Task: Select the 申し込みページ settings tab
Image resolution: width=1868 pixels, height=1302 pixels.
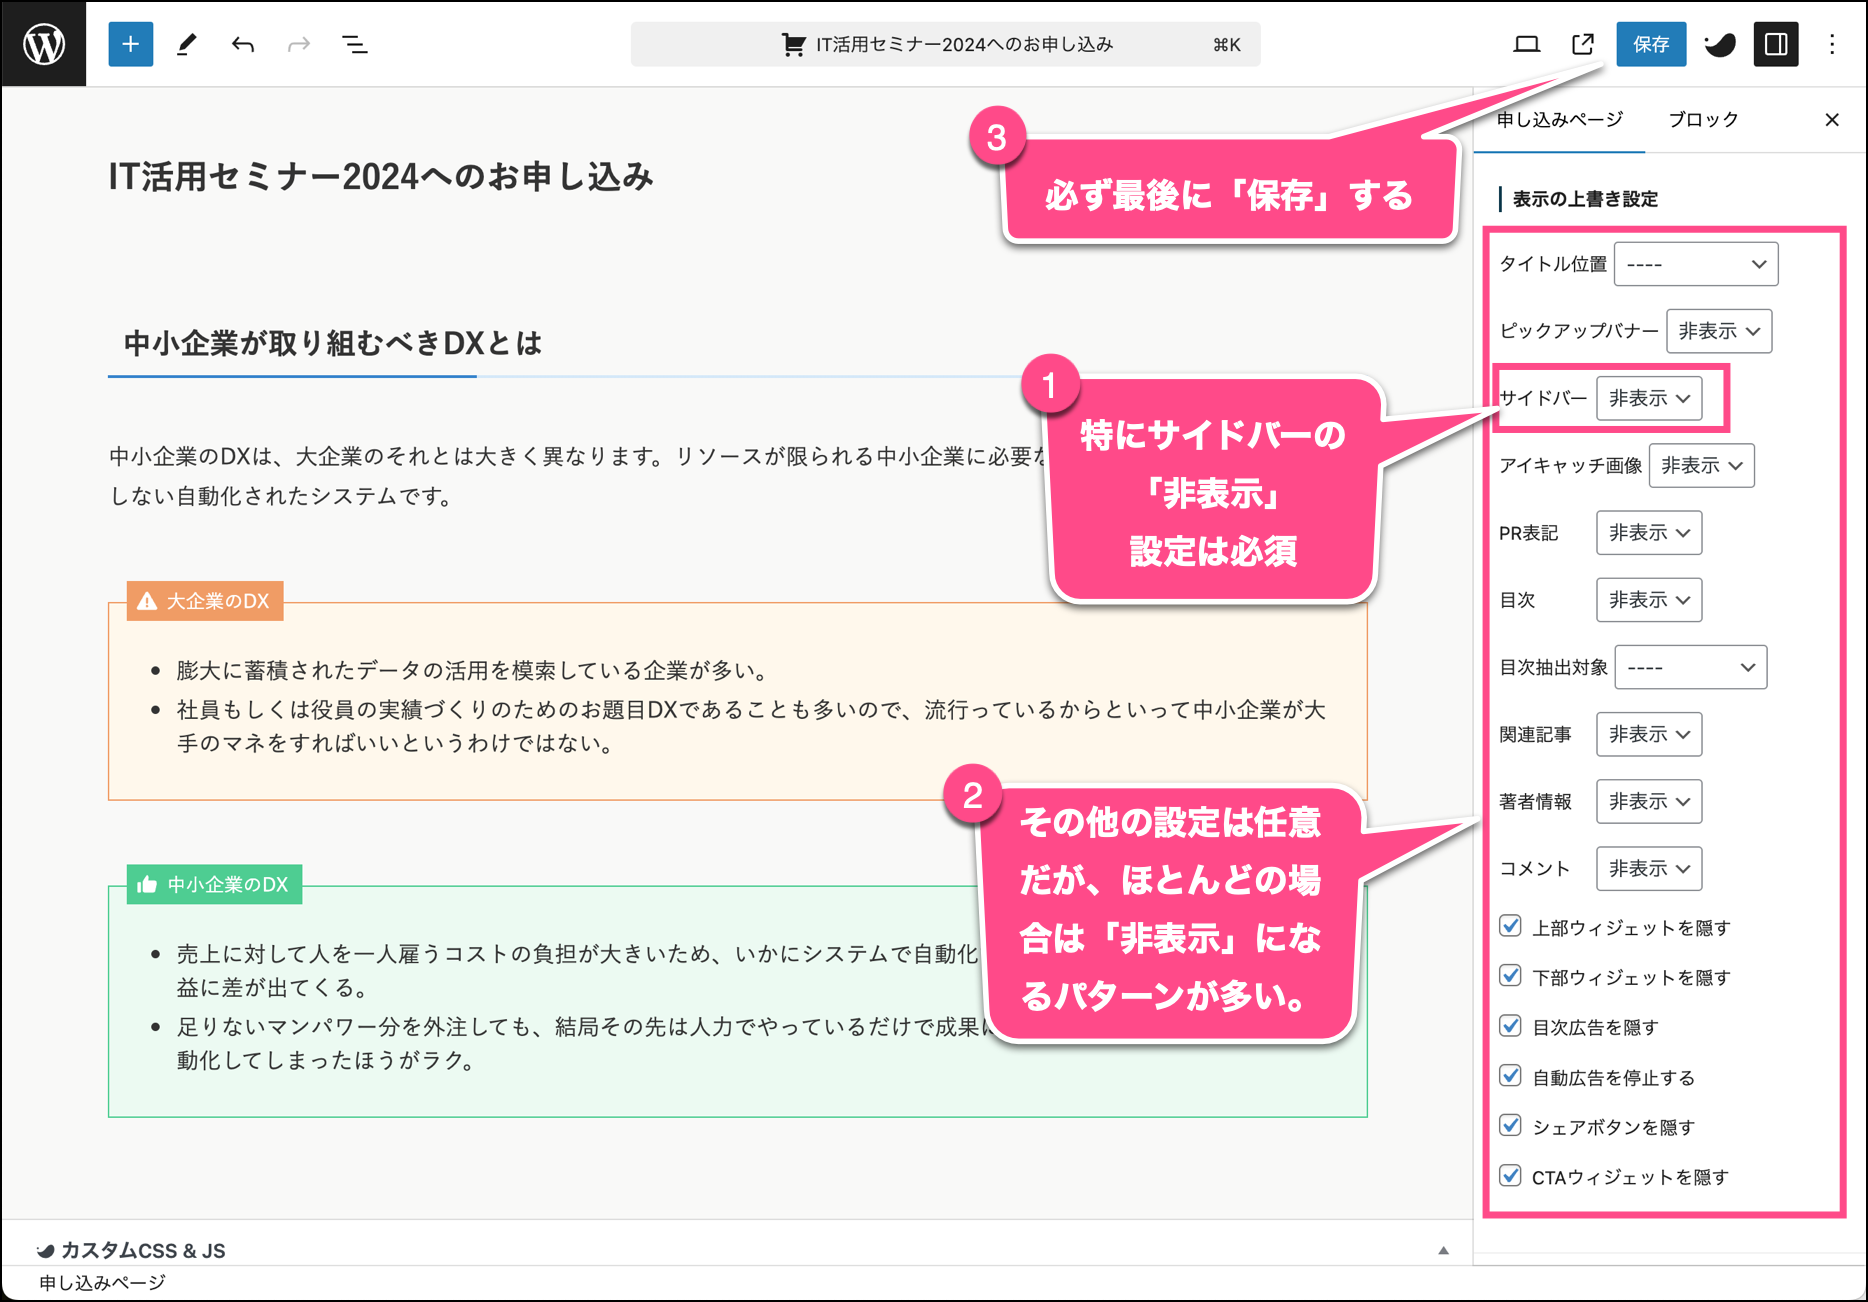Action: [x=1559, y=120]
